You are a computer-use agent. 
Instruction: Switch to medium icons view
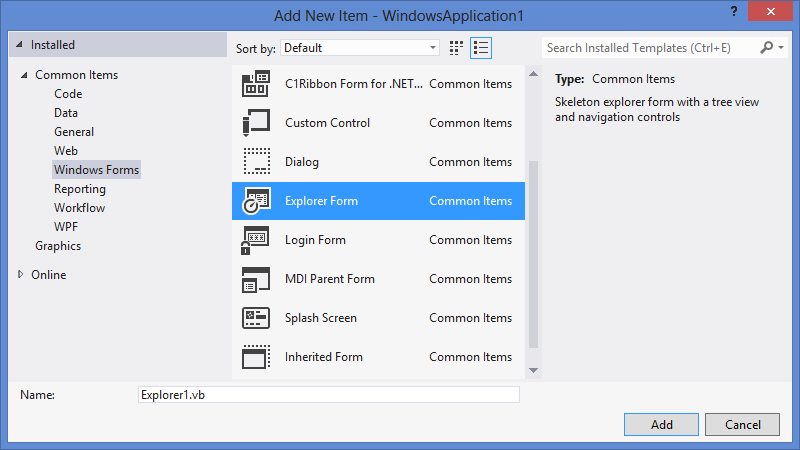(457, 47)
